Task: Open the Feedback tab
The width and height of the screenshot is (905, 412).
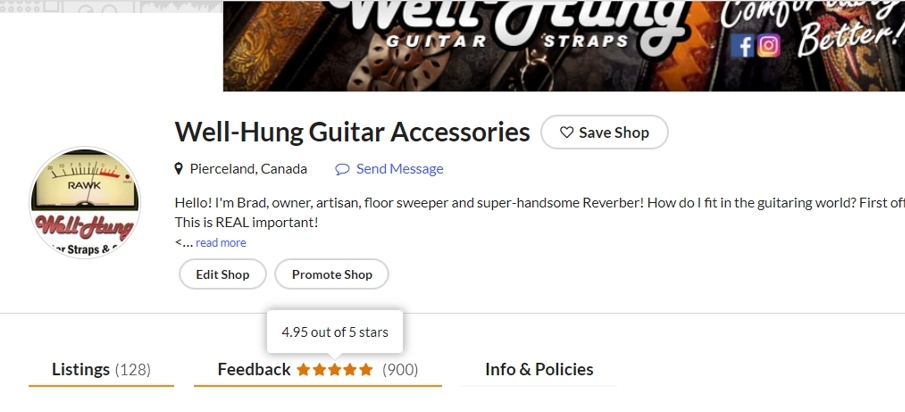Action: [254, 370]
